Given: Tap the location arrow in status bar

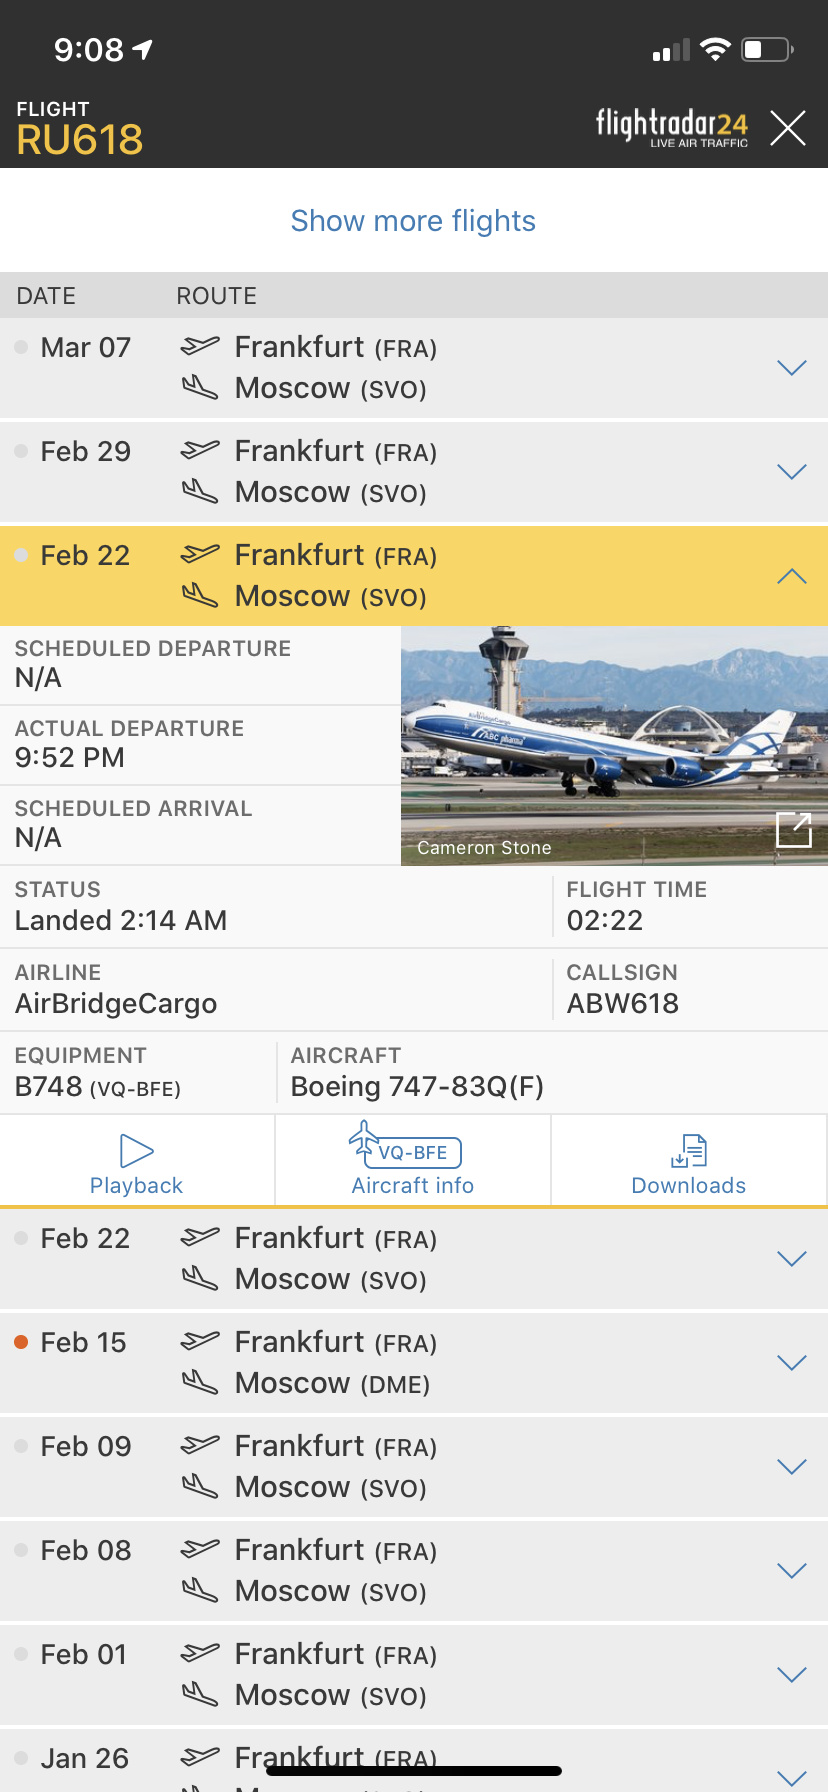Looking at the screenshot, I should coord(143,49).
